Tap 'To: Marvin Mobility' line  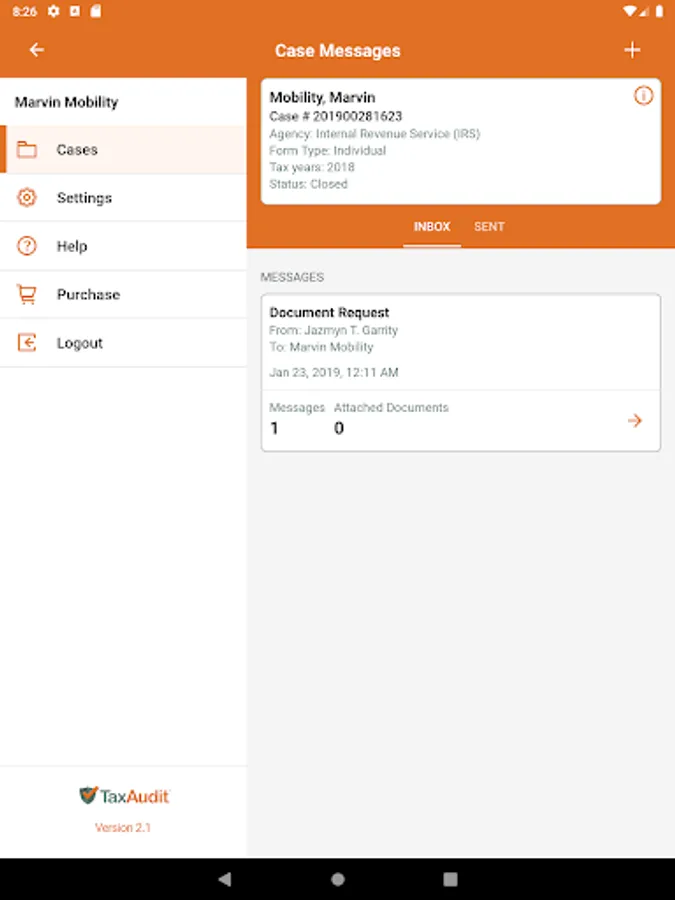pos(321,347)
